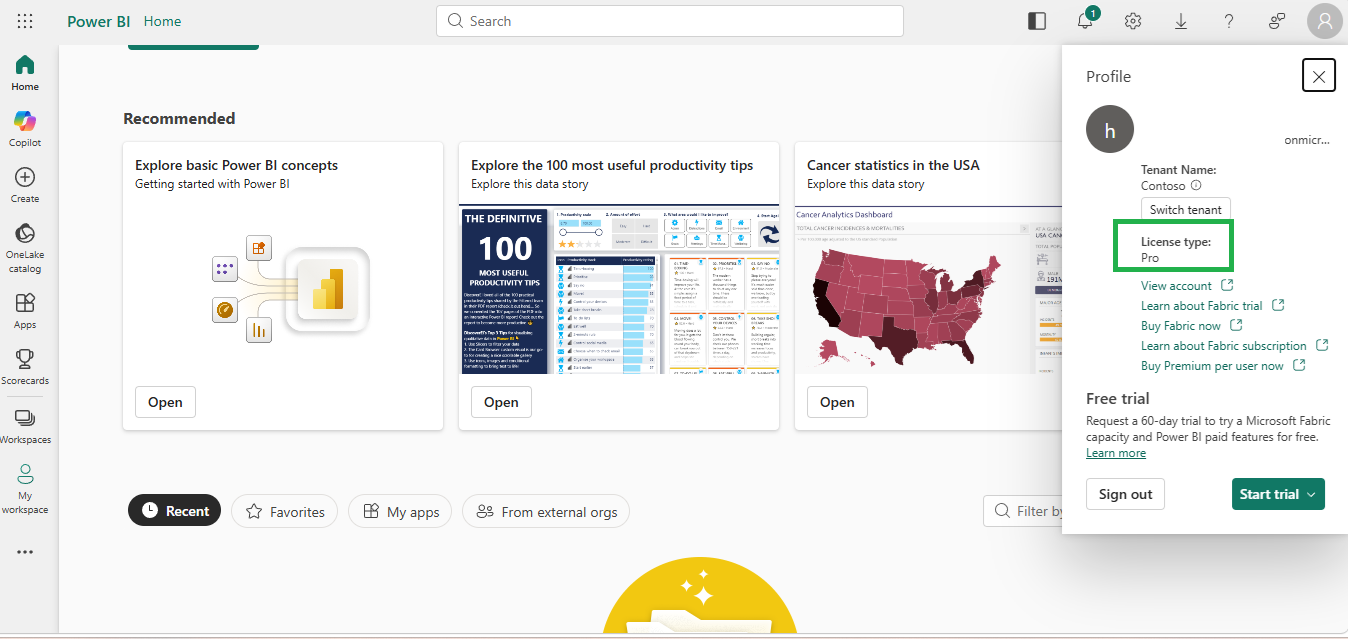Open Learn about Fabric subscription link
Viewport: 1348px width, 639px height.
point(1234,346)
